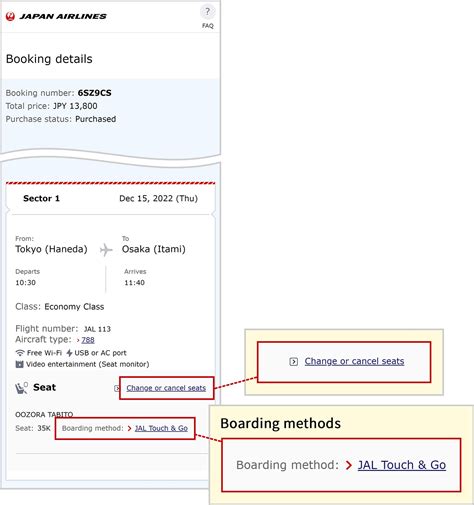This screenshot has height=505, width=474.
Task: Click the Booking details heading
Action: [49, 59]
